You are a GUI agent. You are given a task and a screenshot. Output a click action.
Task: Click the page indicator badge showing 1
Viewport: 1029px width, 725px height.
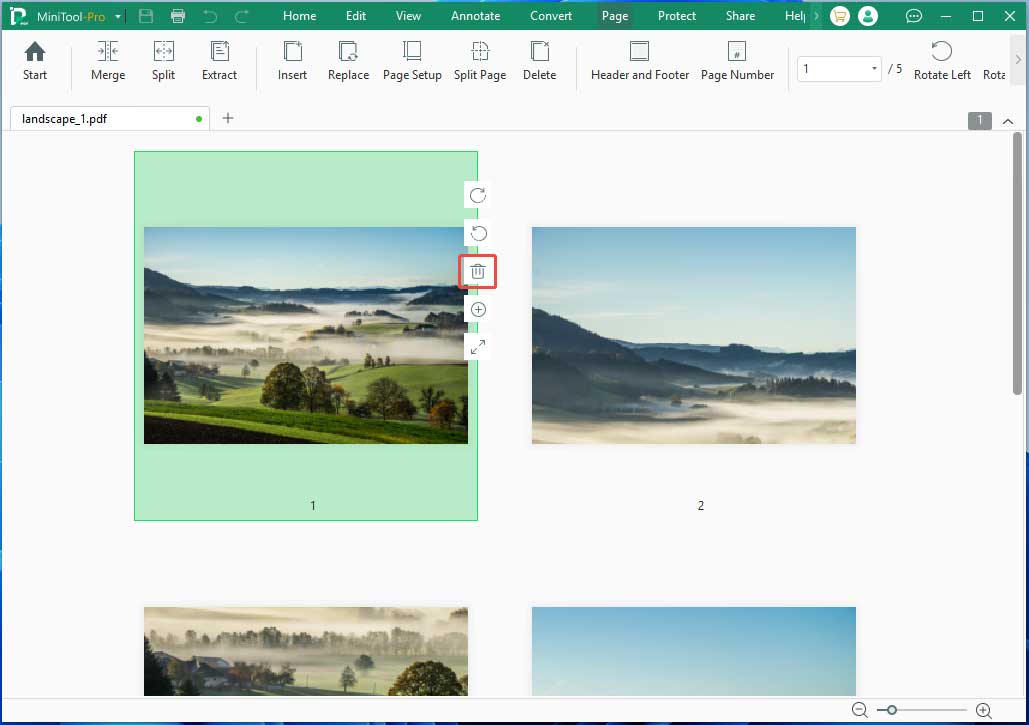(x=979, y=120)
